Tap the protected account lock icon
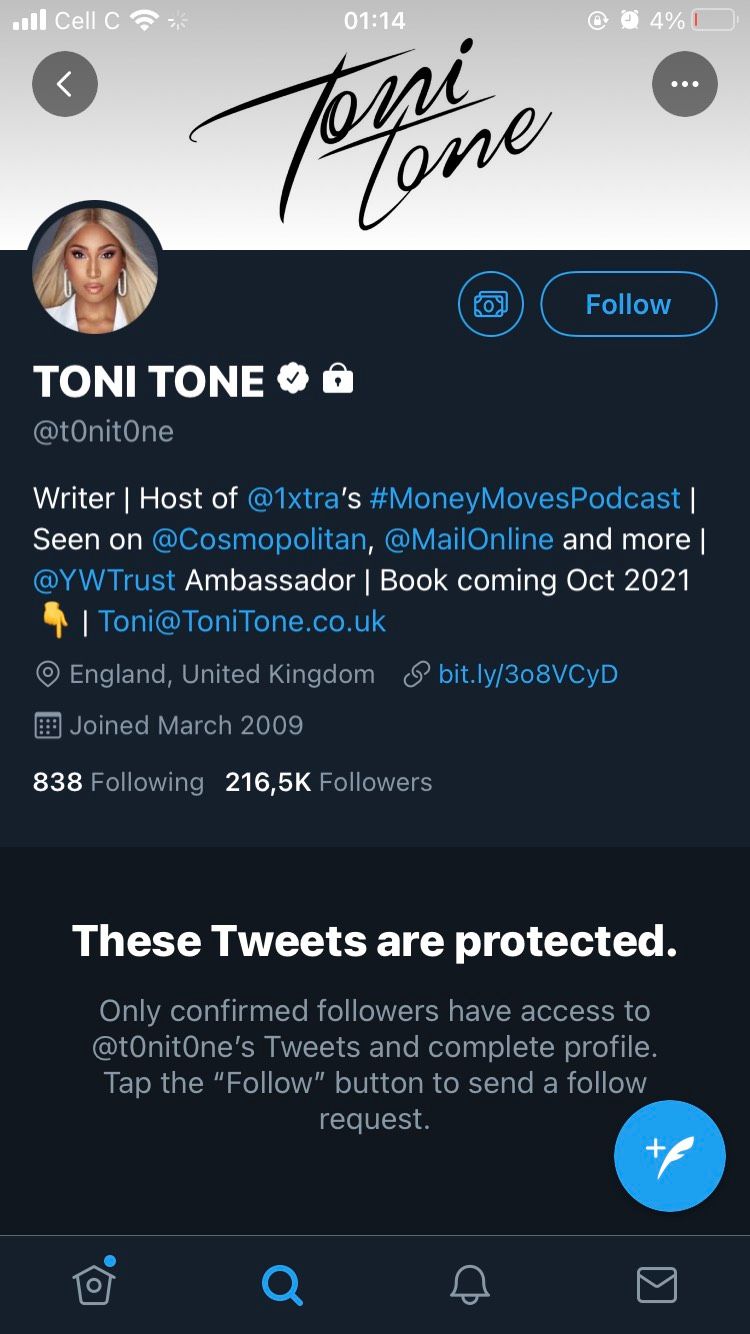The height and width of the screenshot is (1334, 750). point(337,379)
